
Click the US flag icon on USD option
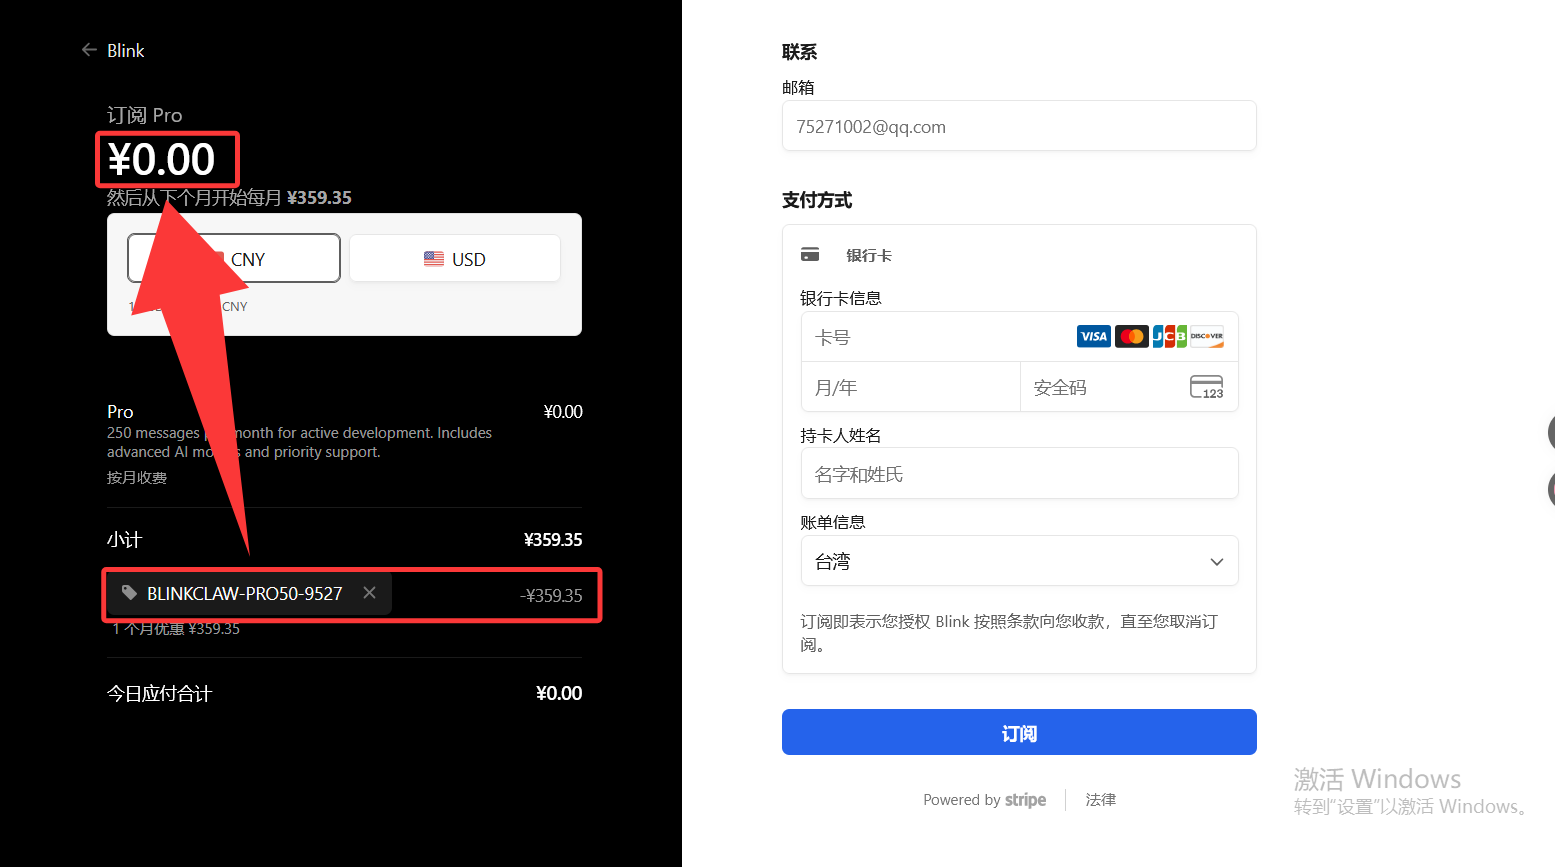[433, 257]
